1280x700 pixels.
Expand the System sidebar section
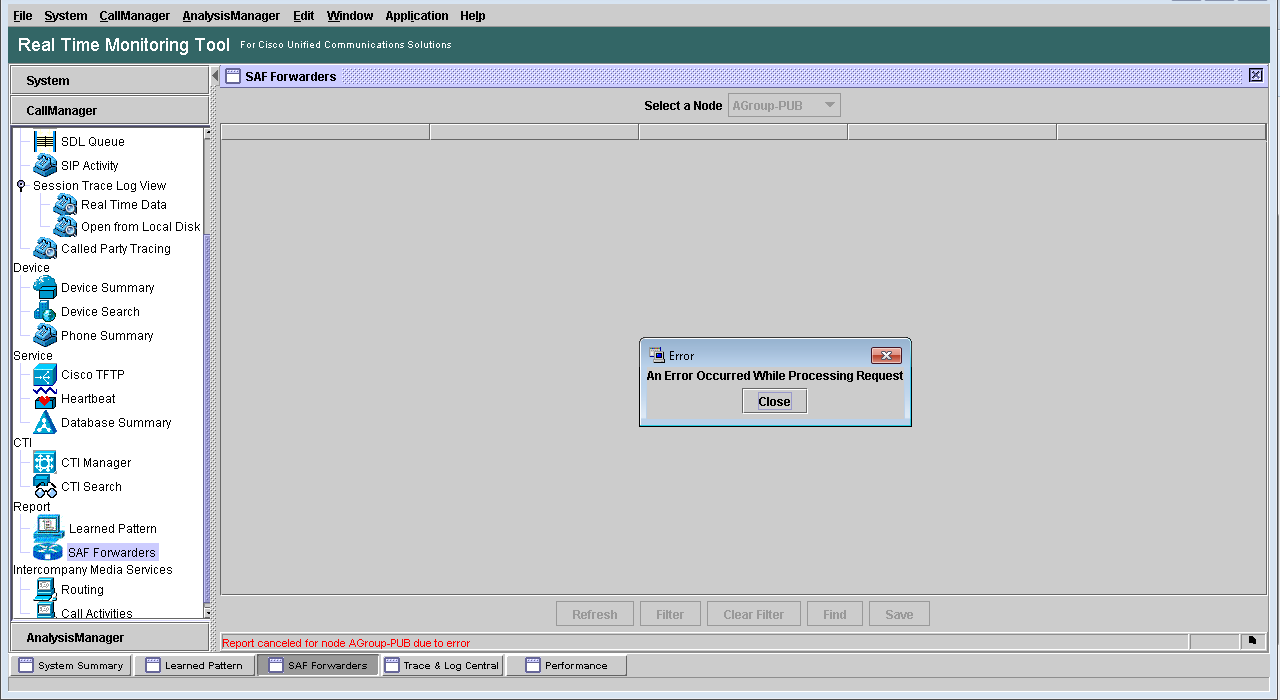click(110, 80)
